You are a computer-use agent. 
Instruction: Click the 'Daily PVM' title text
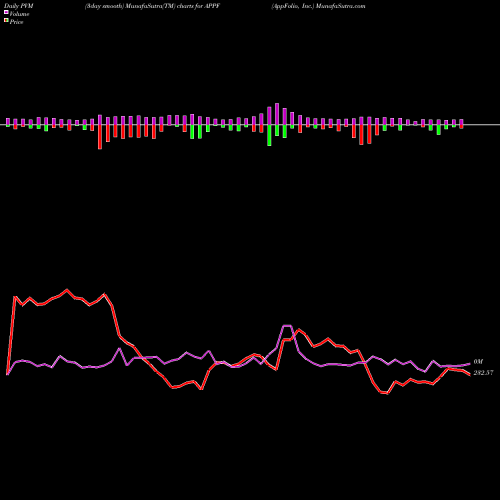[x=19, y=6]
